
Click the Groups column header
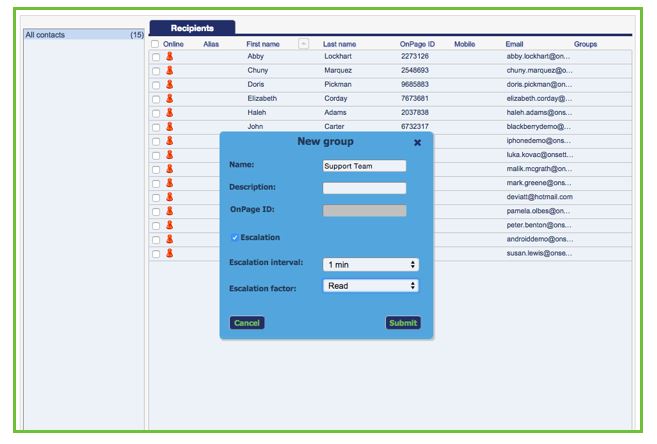click(585, 44)
